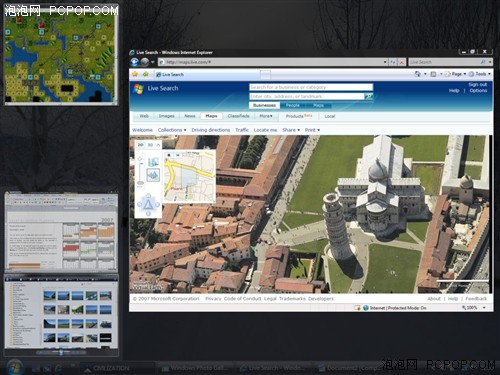The width and height of the screenshot is (500, 375).
Task: Click the Live Search logo
Action: coord(156,89)
